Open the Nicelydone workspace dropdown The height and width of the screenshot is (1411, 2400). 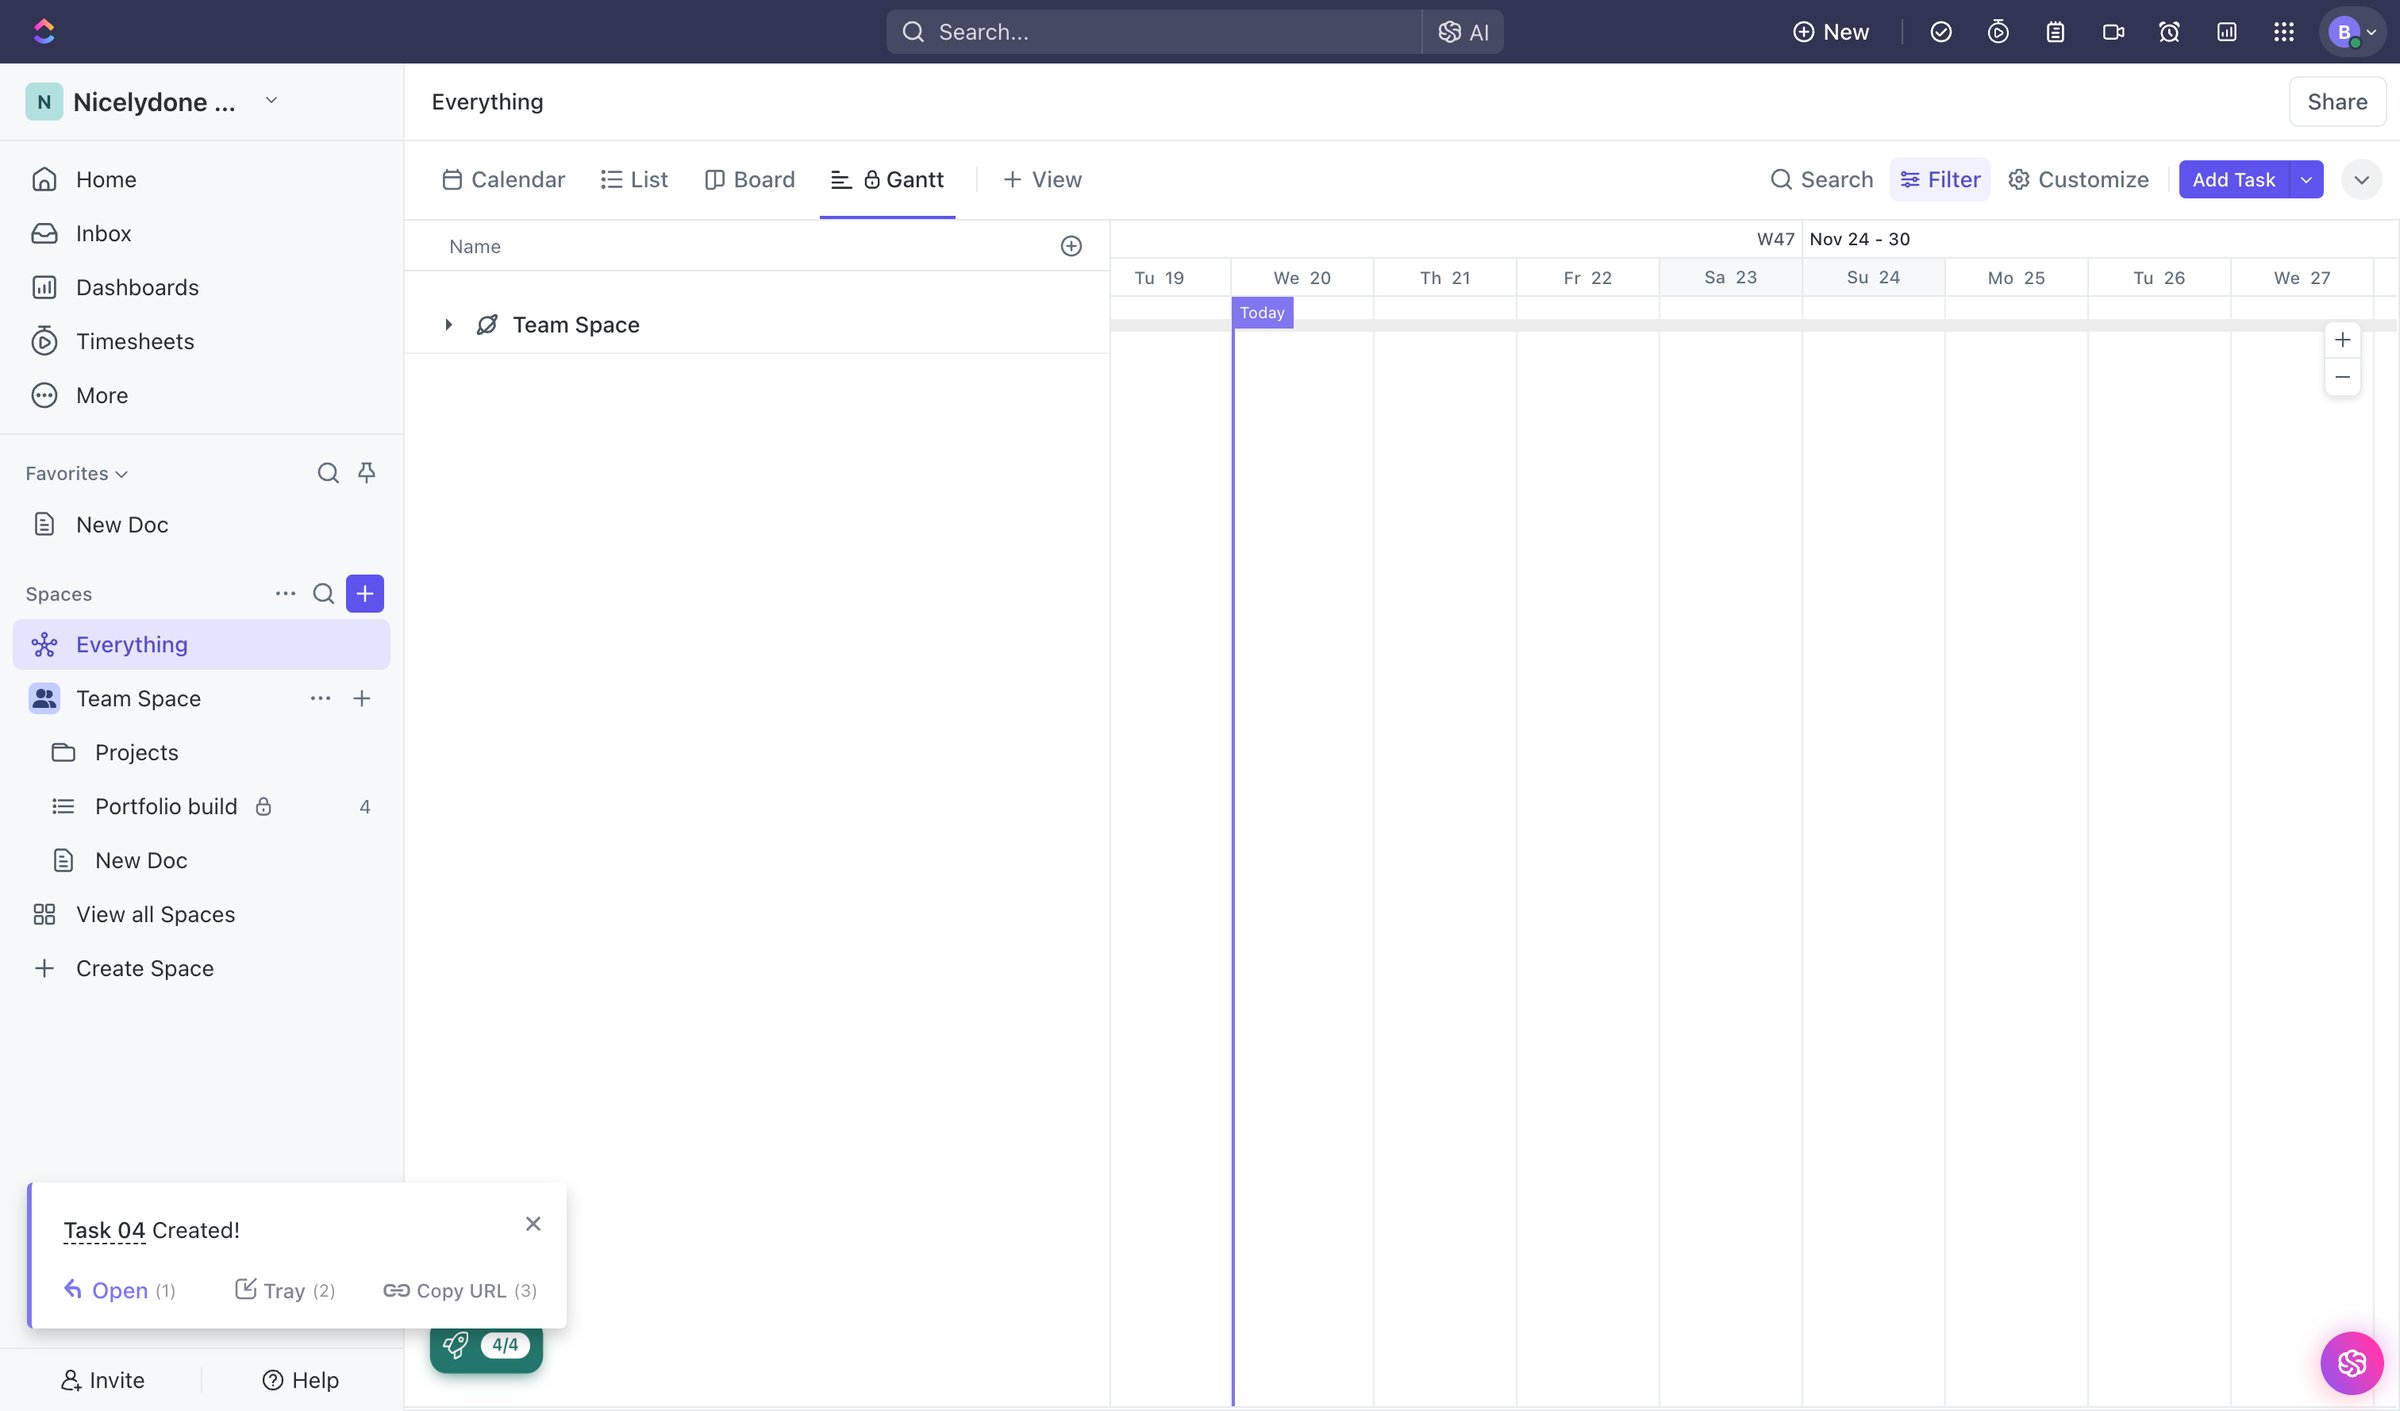tap(271, 101)
